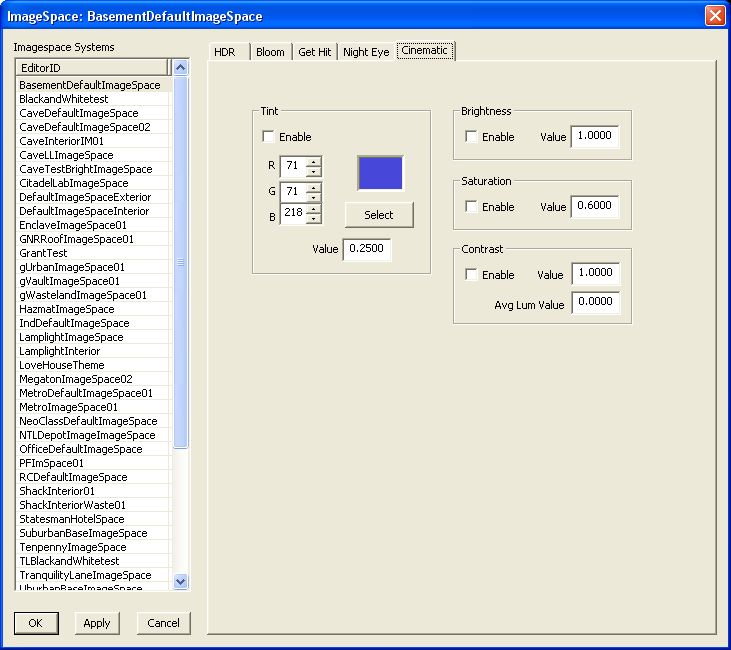Viewport: 731px width, 650px height.
Task: Click the Apply button
Action: click(97, 623)
